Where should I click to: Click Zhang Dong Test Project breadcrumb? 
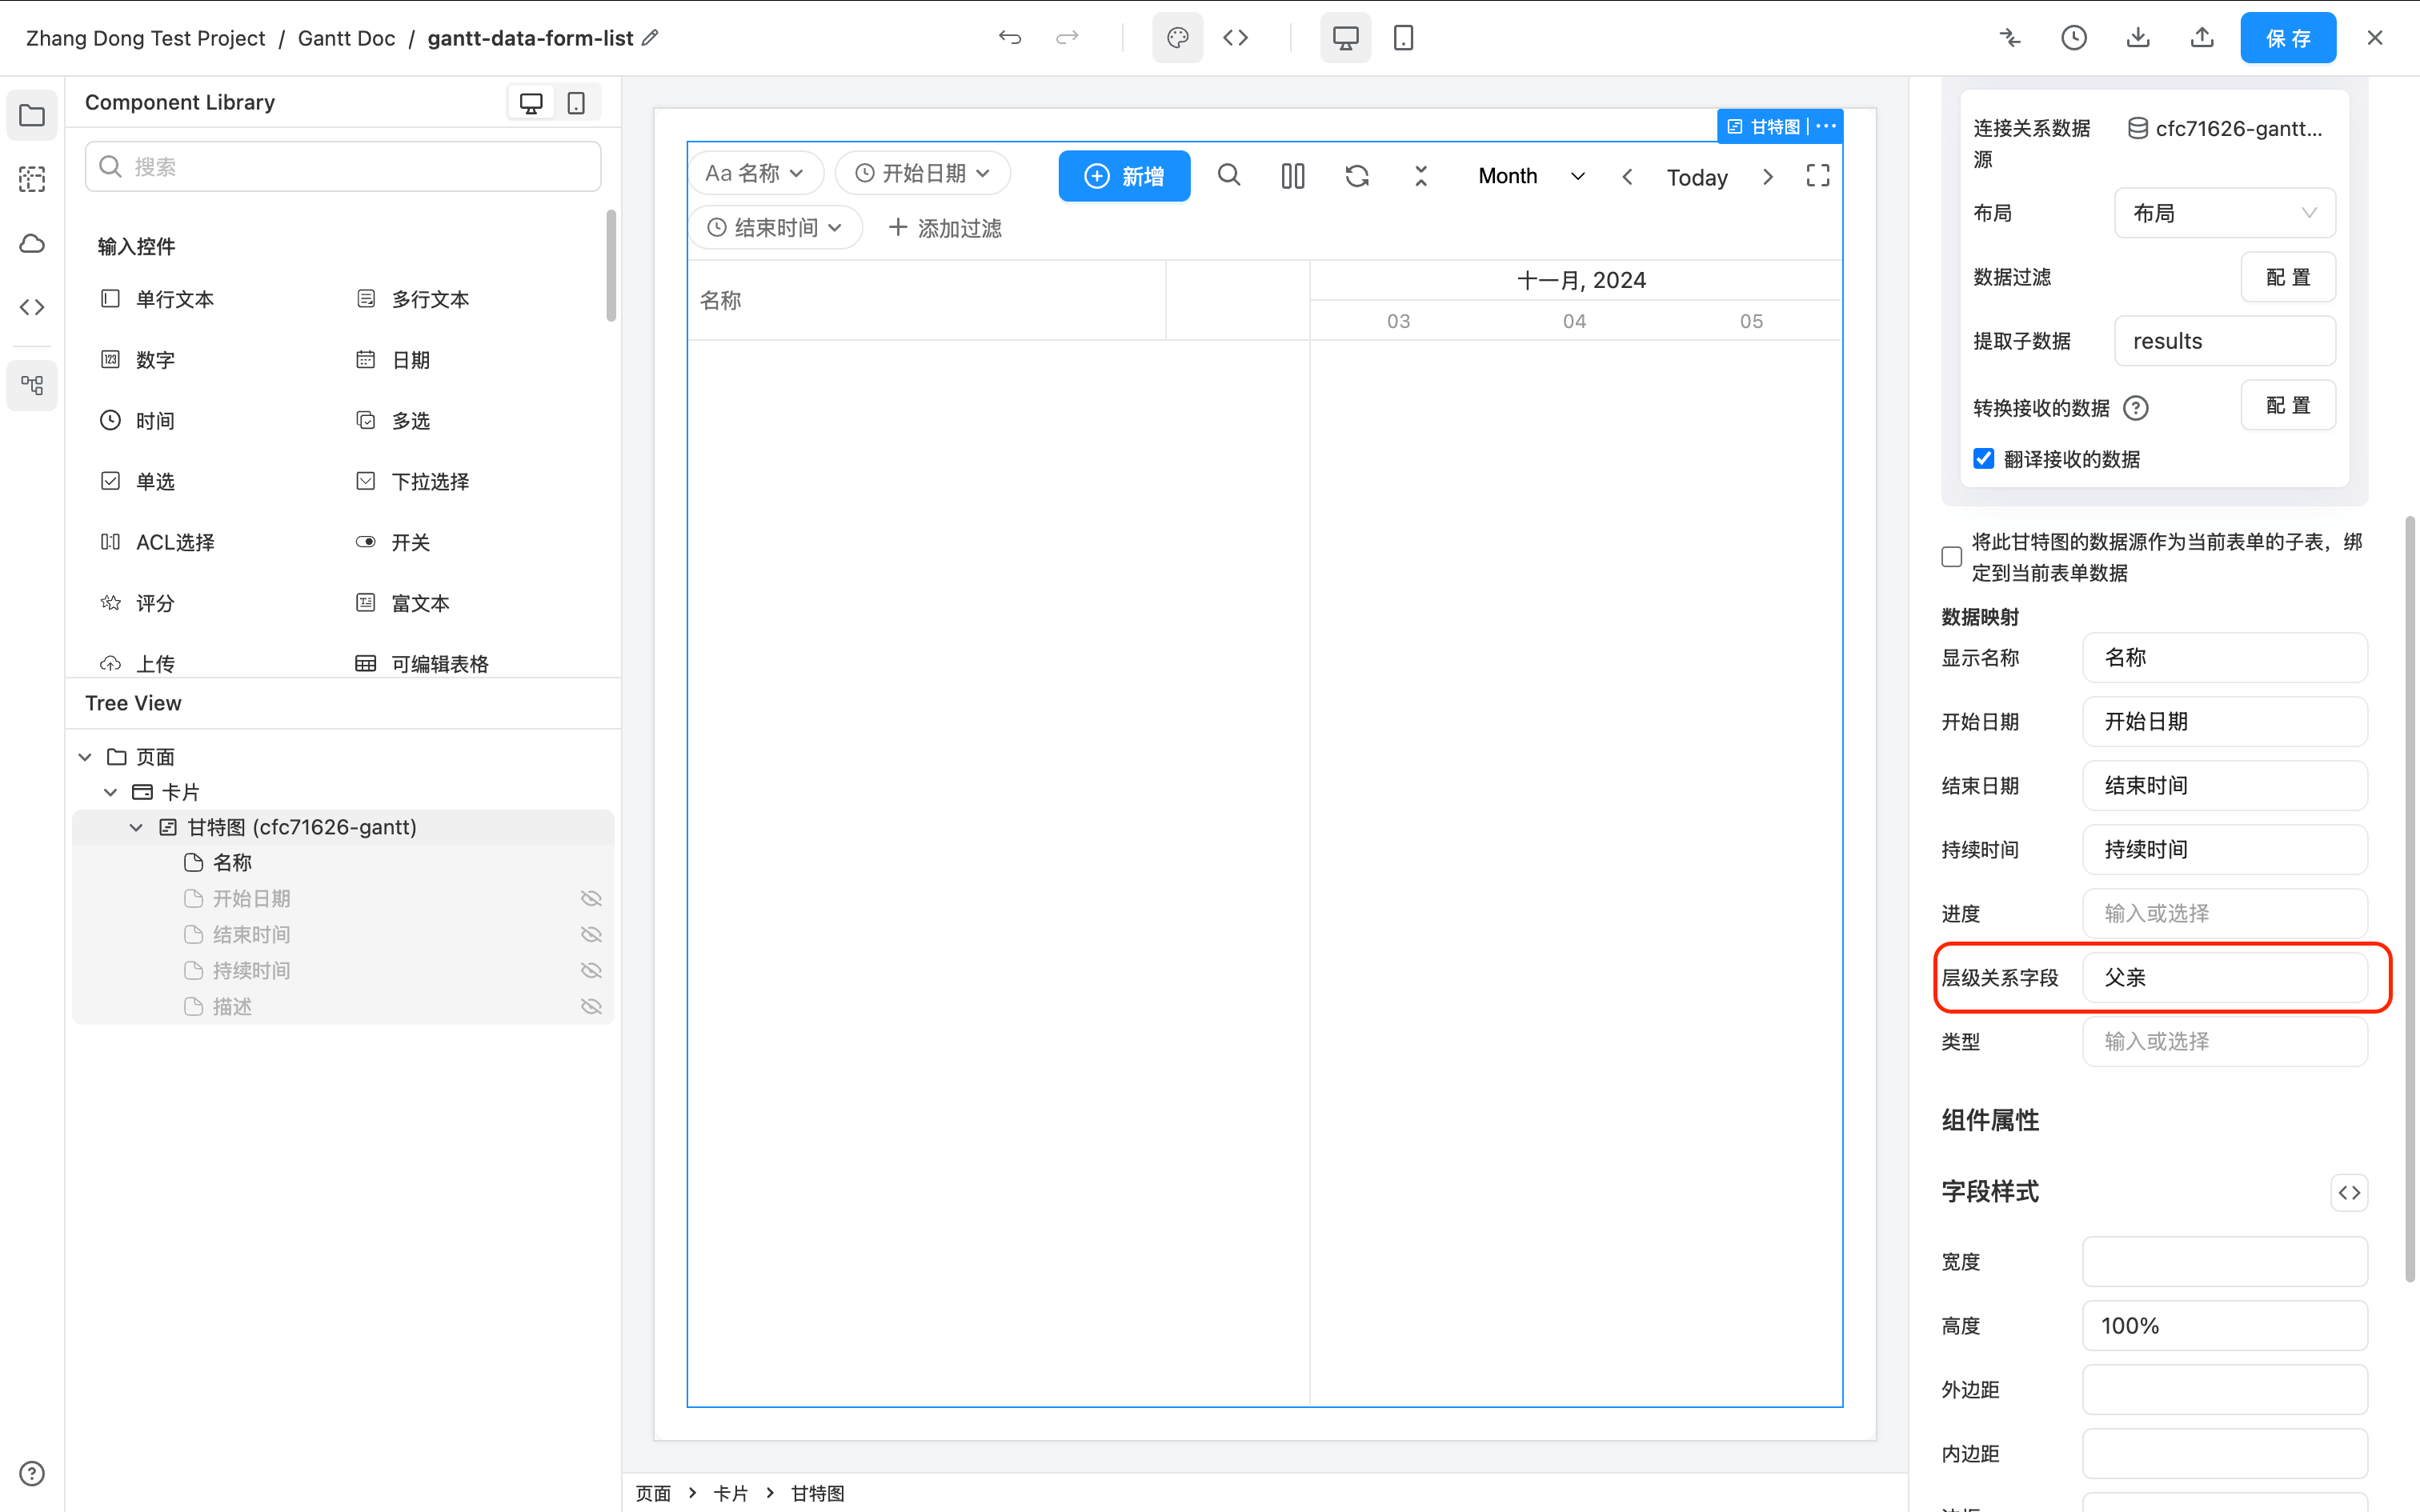tap(145, 38)
